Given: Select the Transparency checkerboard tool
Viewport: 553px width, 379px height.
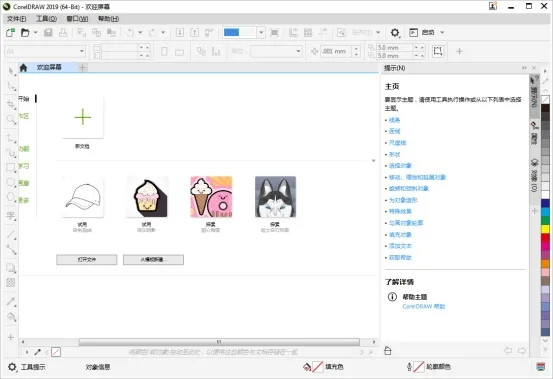Looking at the screenshot, I should point(11,282).
